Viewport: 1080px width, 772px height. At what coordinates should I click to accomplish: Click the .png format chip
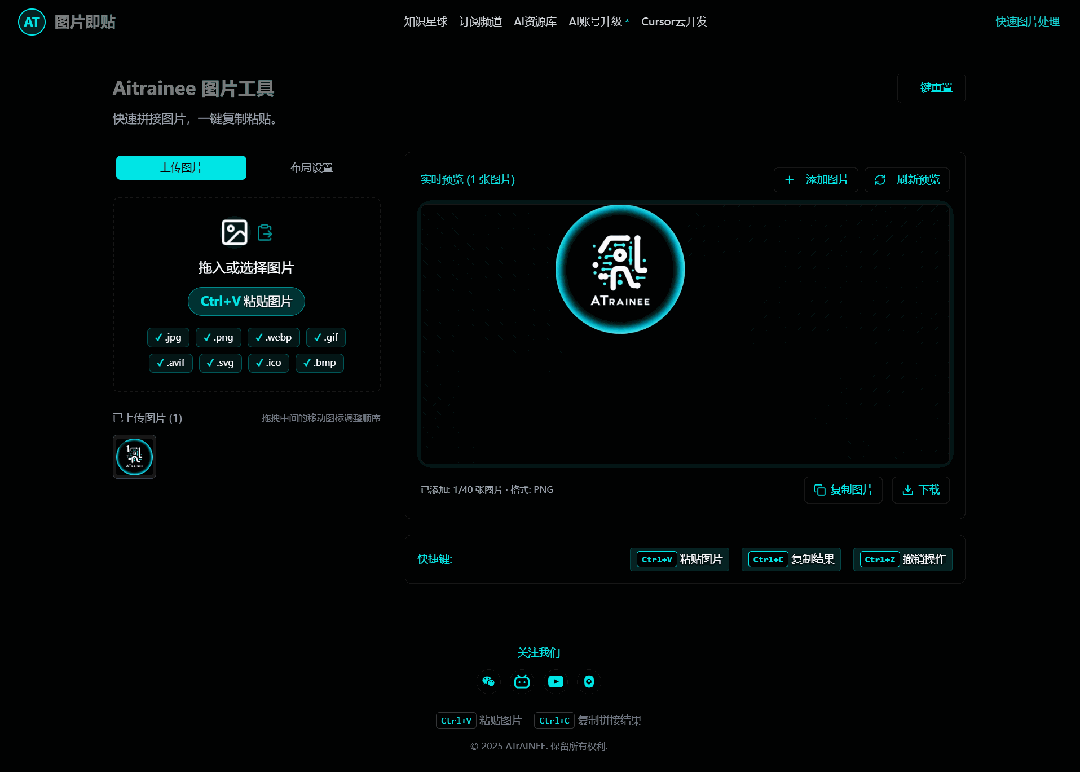tap(218, 337)
